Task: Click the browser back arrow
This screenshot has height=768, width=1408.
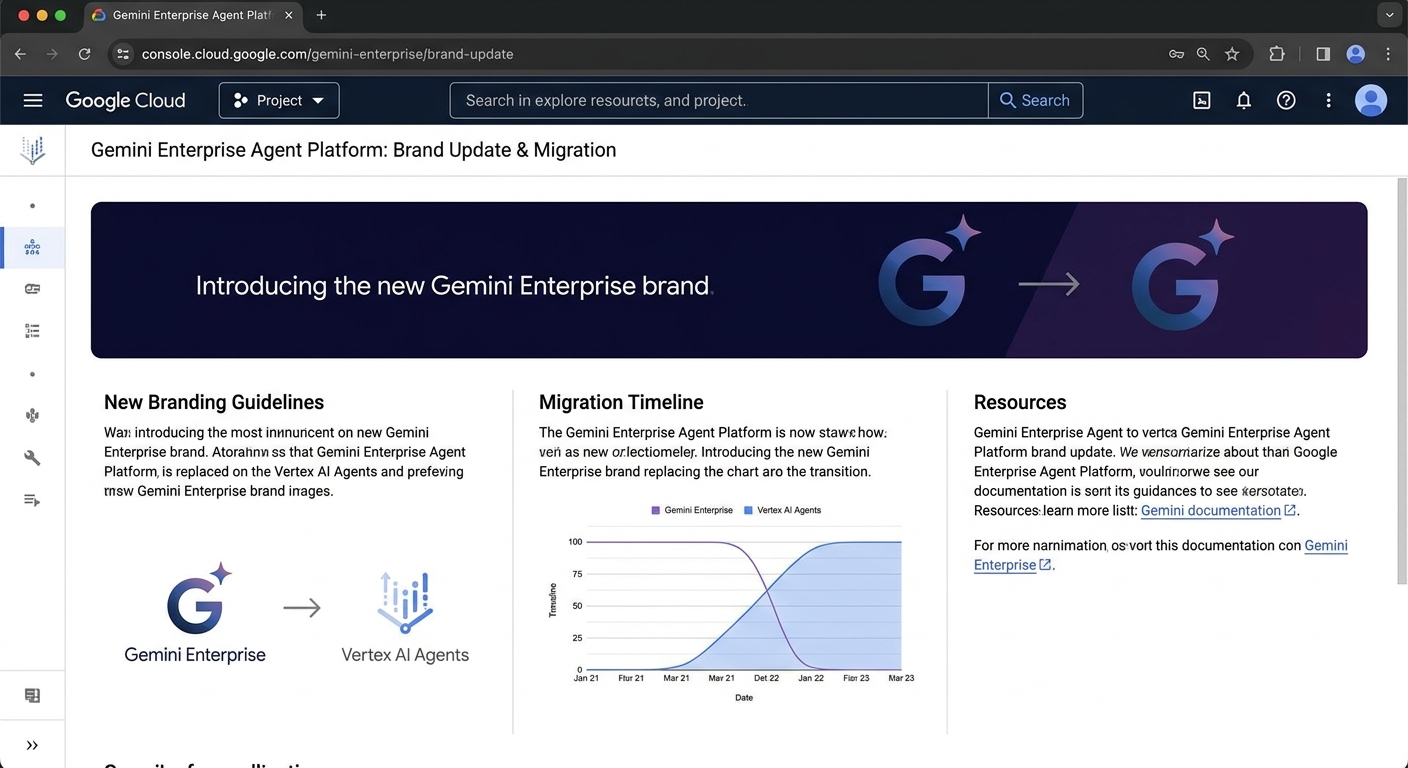Action: (x=20, y=54)
